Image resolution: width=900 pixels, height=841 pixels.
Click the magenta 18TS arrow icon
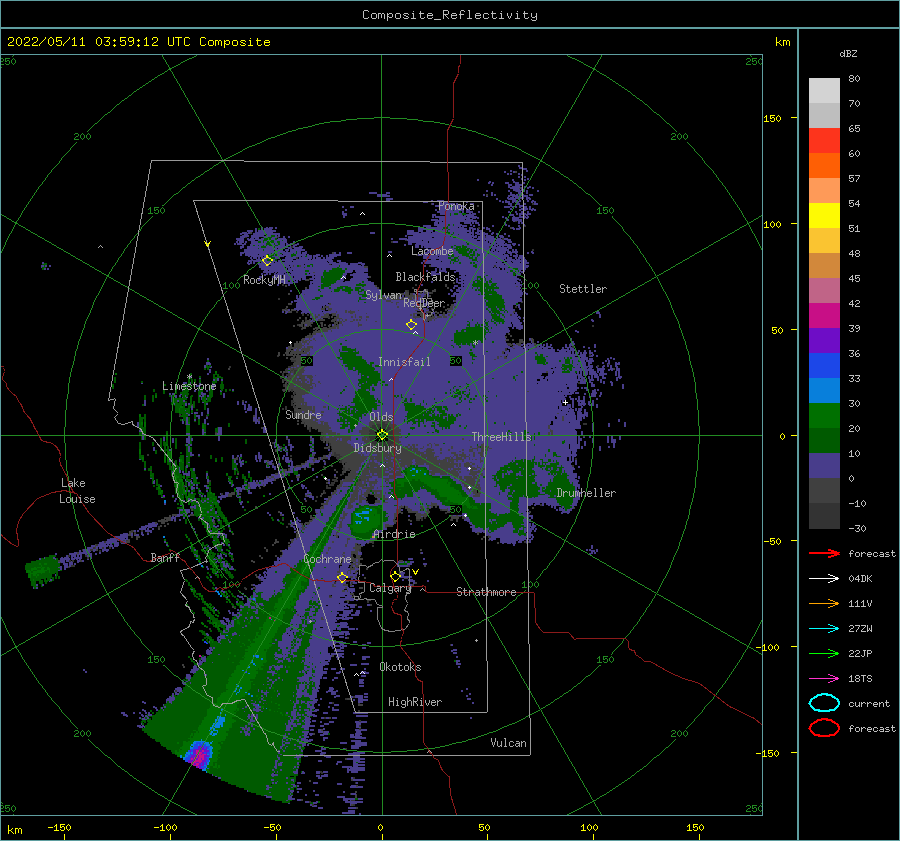824,679
